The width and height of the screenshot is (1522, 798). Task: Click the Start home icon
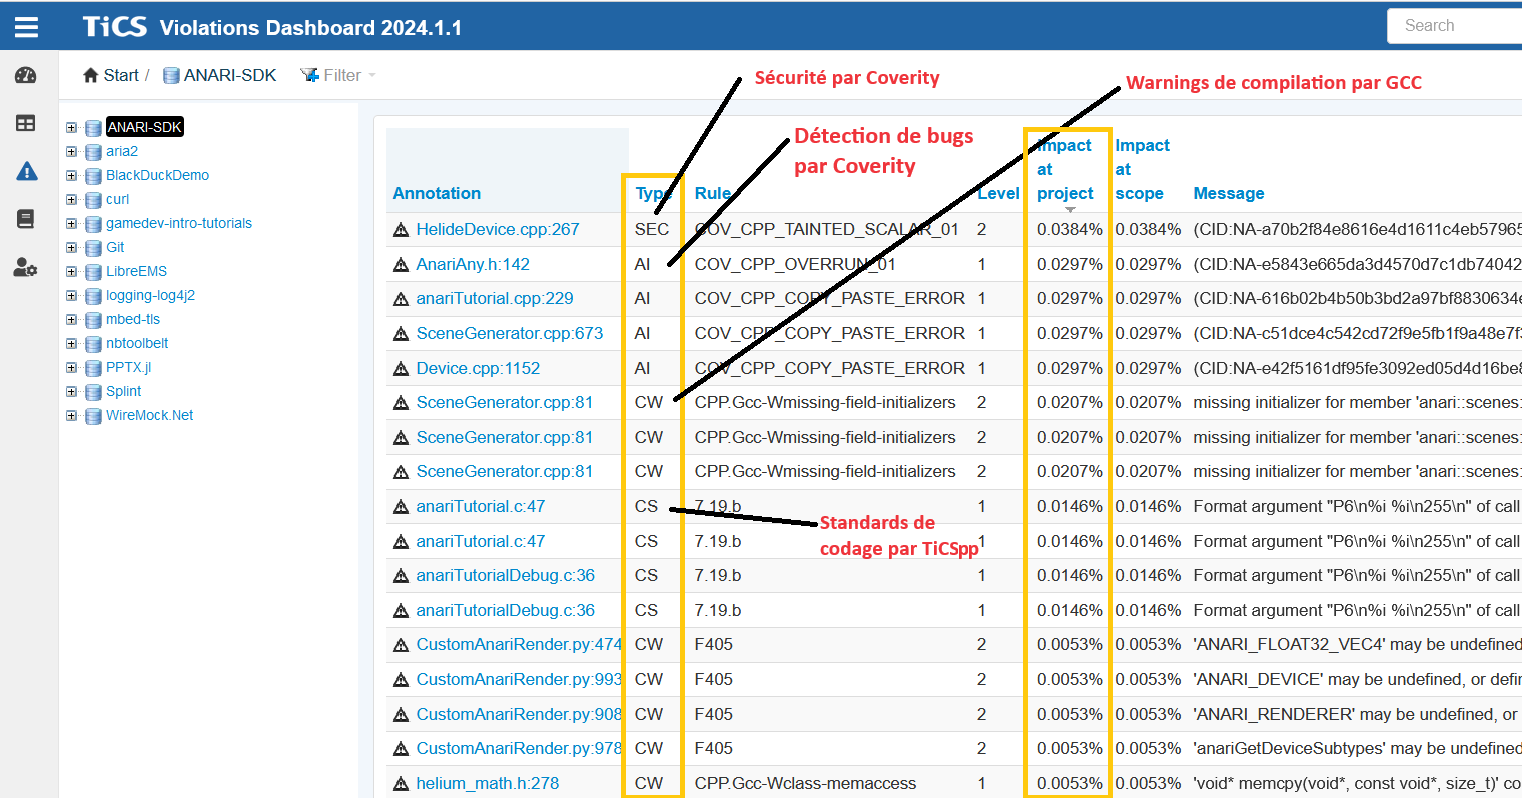pos(91,75)
